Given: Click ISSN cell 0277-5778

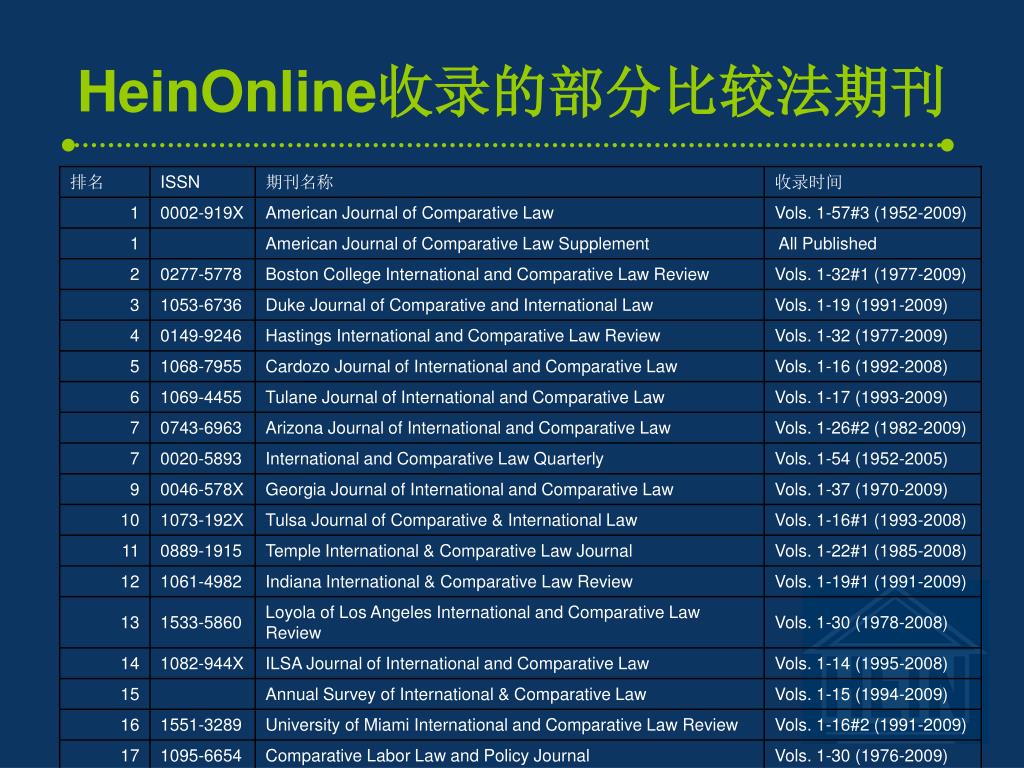Looking at the screenshot, I should [x=201, y=274].
